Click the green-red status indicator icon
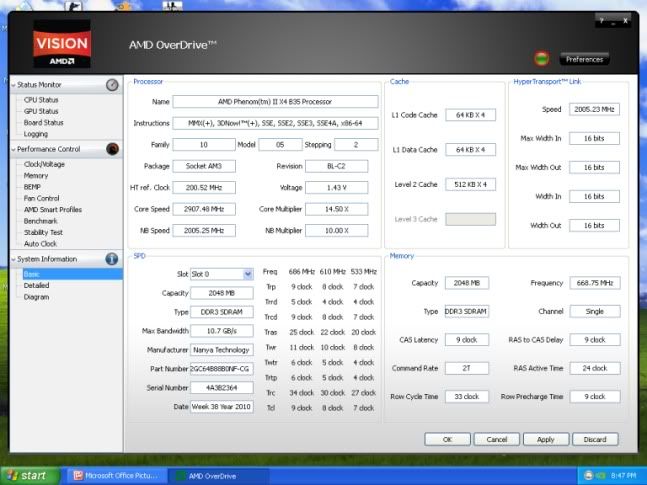 point(542,59)
